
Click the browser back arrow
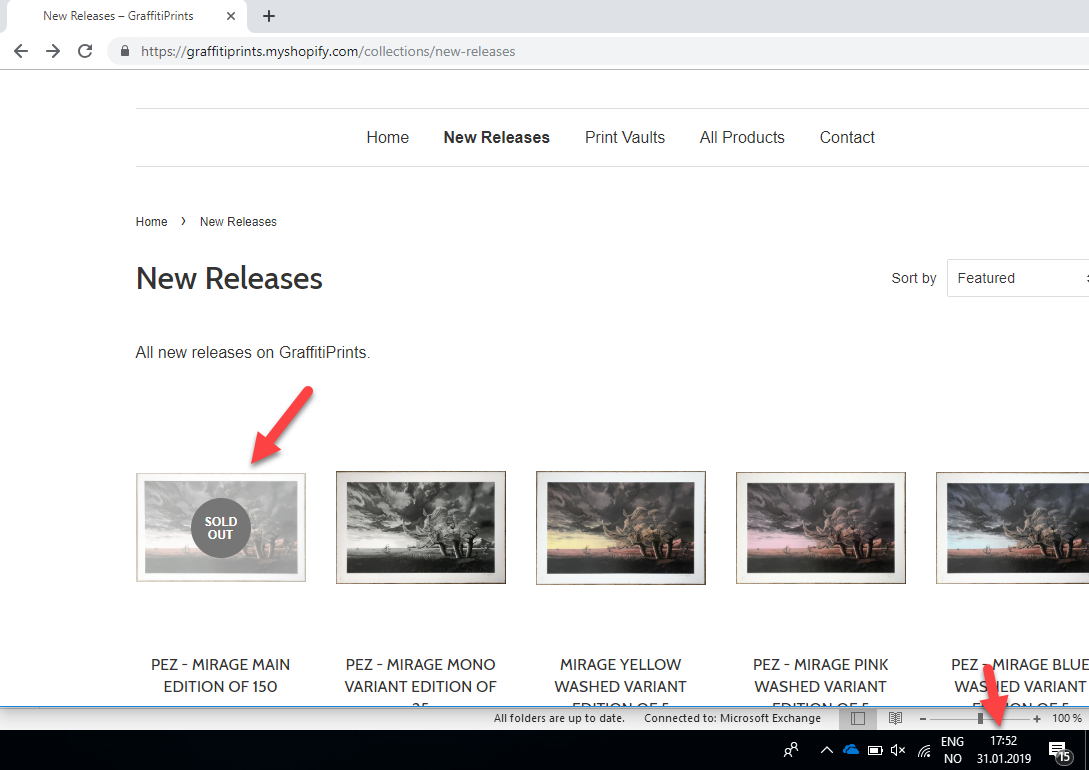tap(21, 51)
